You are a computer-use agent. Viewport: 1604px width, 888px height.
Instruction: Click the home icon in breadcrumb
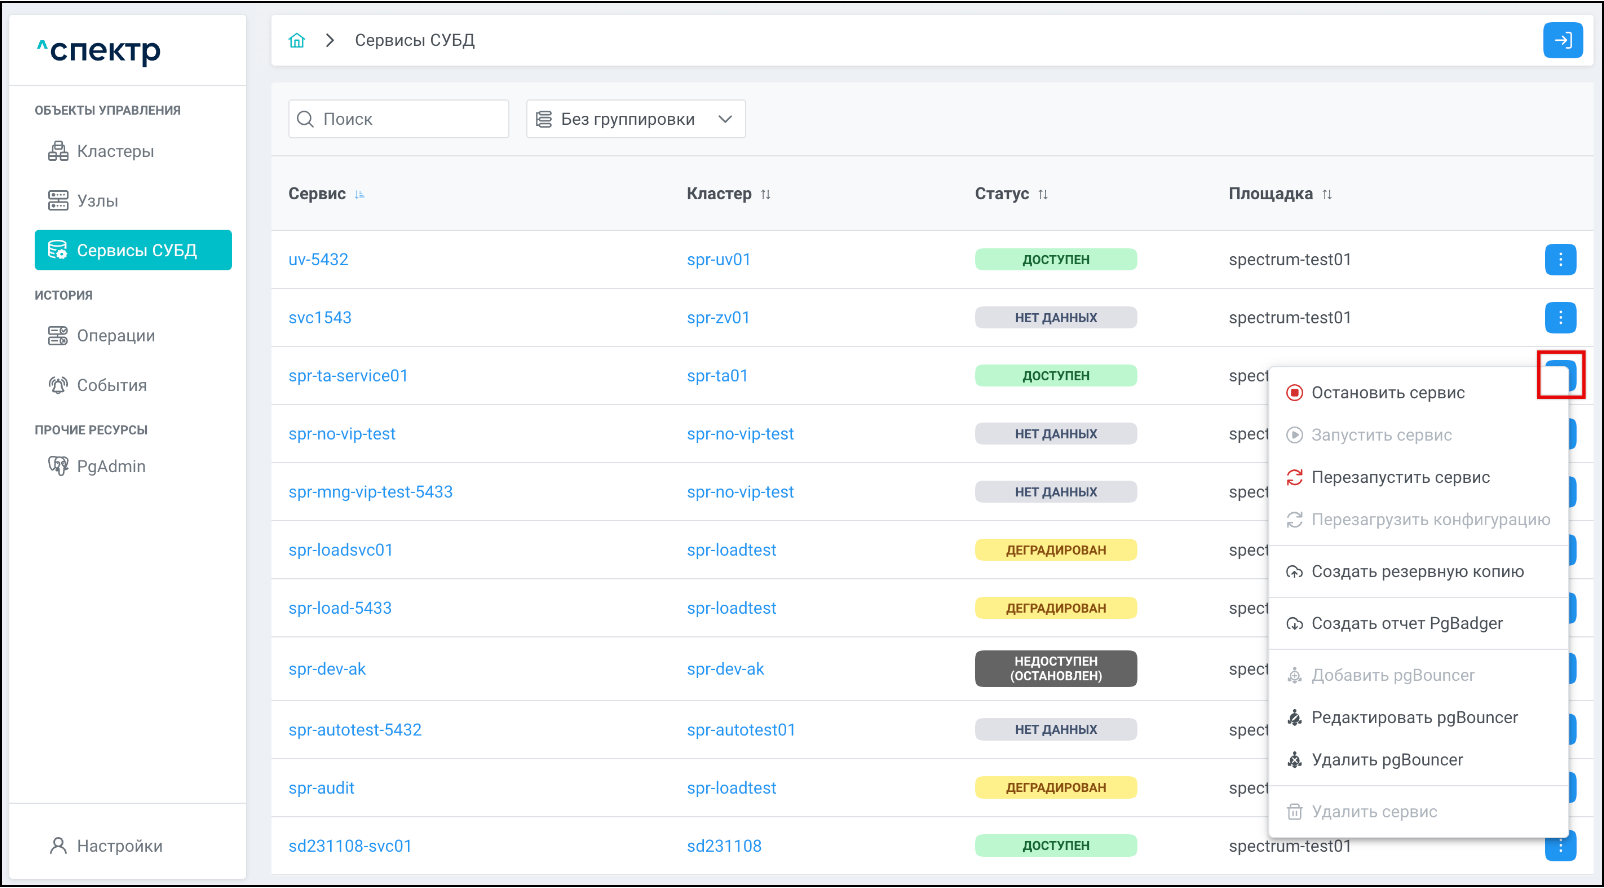[297, 41]
